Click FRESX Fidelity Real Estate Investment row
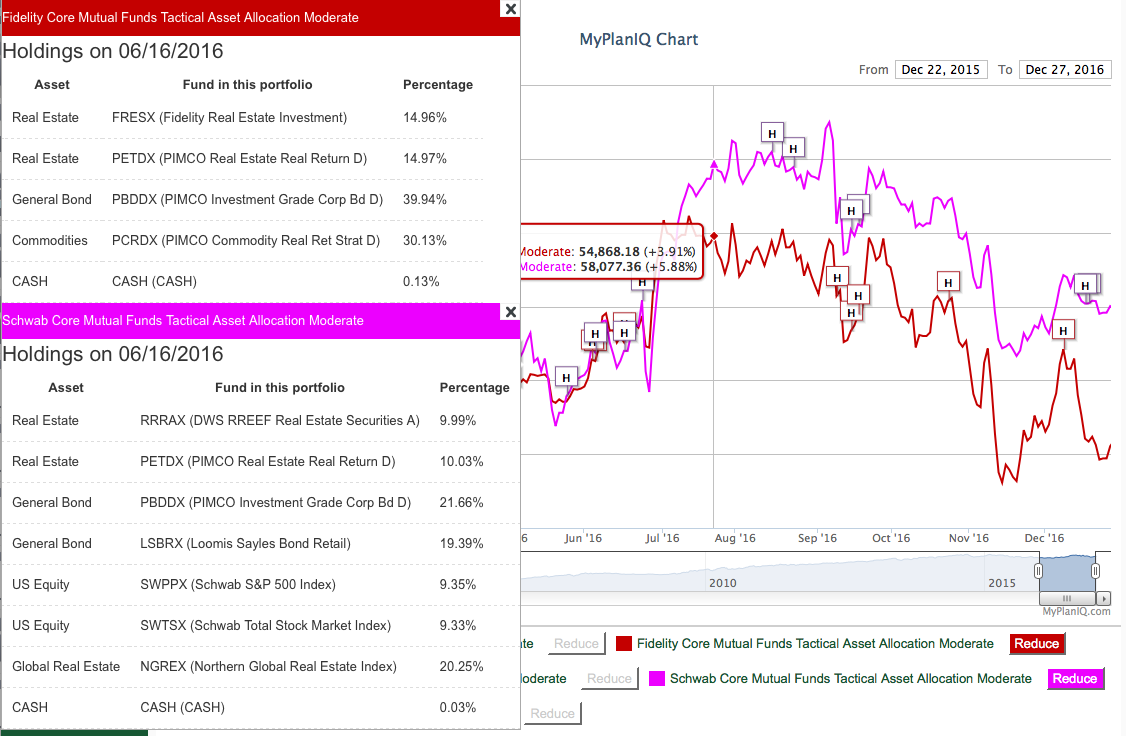The width and height of the screenshot is (1126, 736). coord(243,118)
